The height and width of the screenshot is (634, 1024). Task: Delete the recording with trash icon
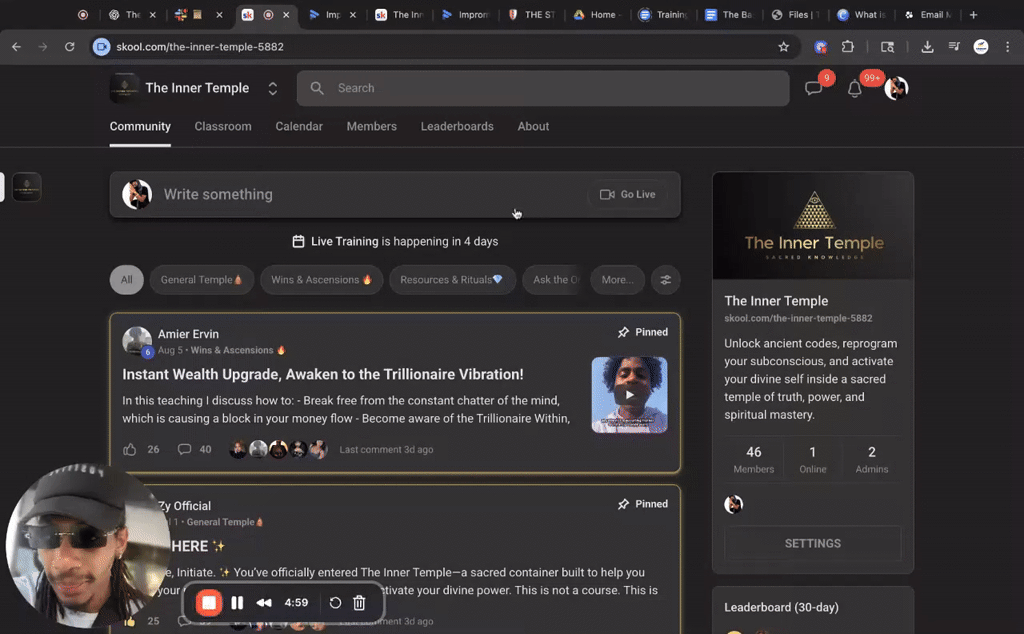click(359, 603)
